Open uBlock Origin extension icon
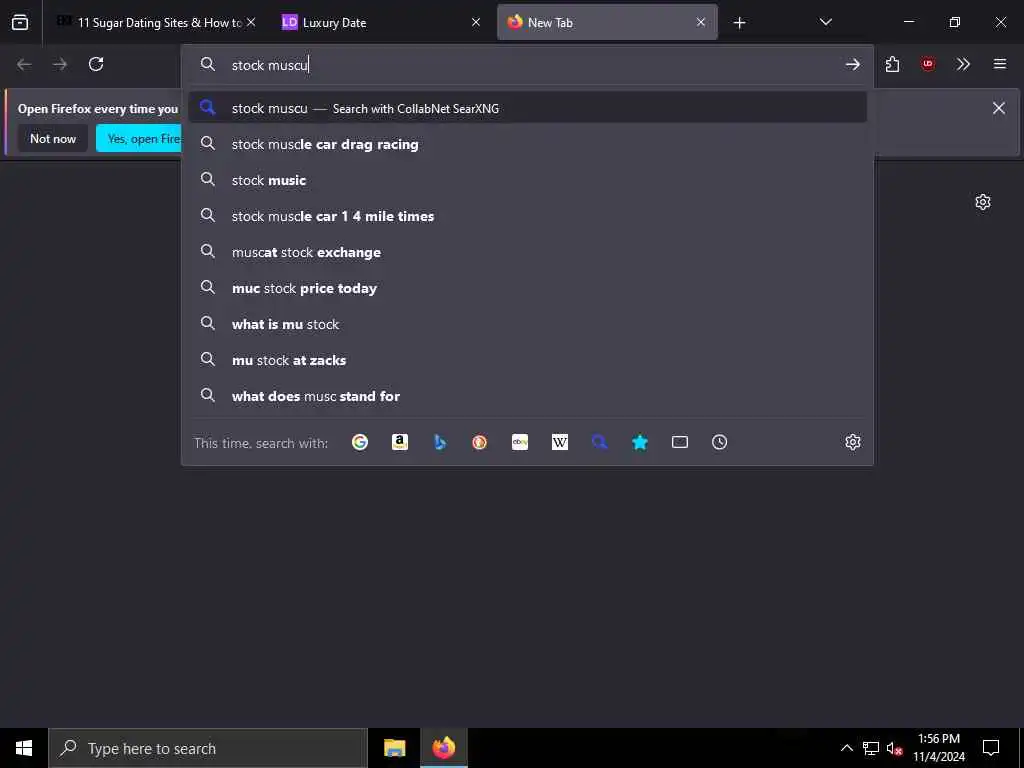 tap(928, 64)
